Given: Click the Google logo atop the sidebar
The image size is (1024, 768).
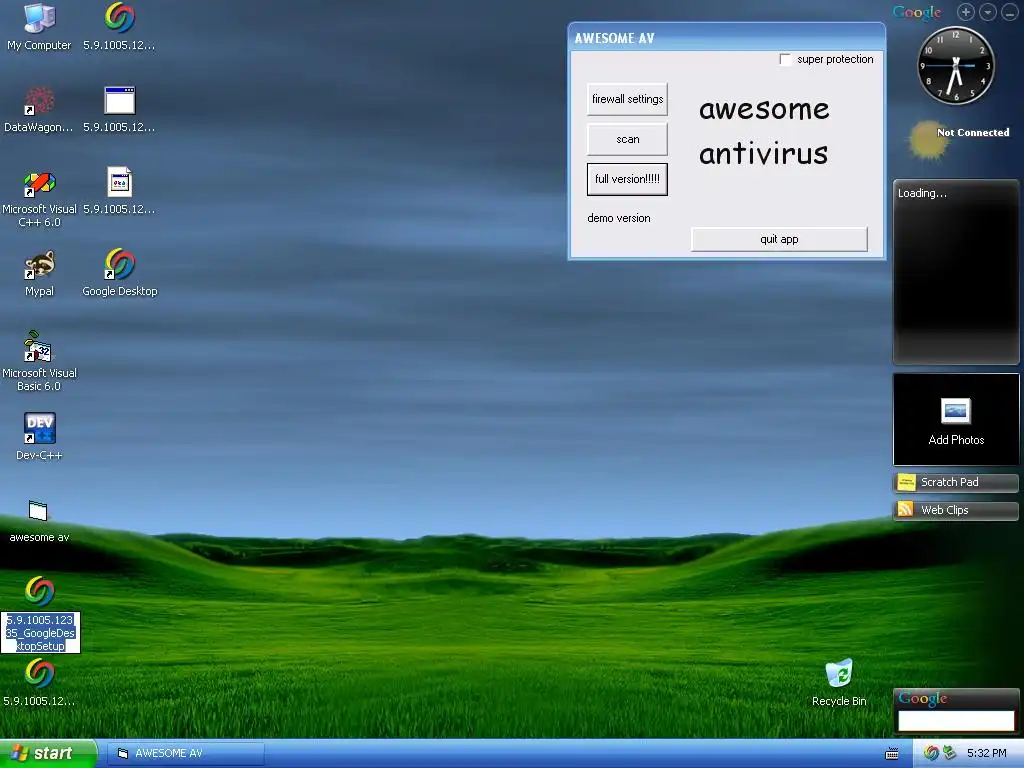Looking at the screenshot, I should click(x=917, y=12).
